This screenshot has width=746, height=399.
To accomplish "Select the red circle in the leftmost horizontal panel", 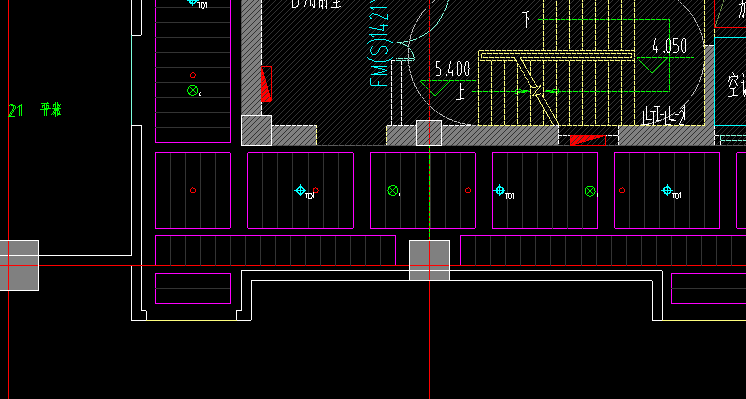I will click(193, 190).
